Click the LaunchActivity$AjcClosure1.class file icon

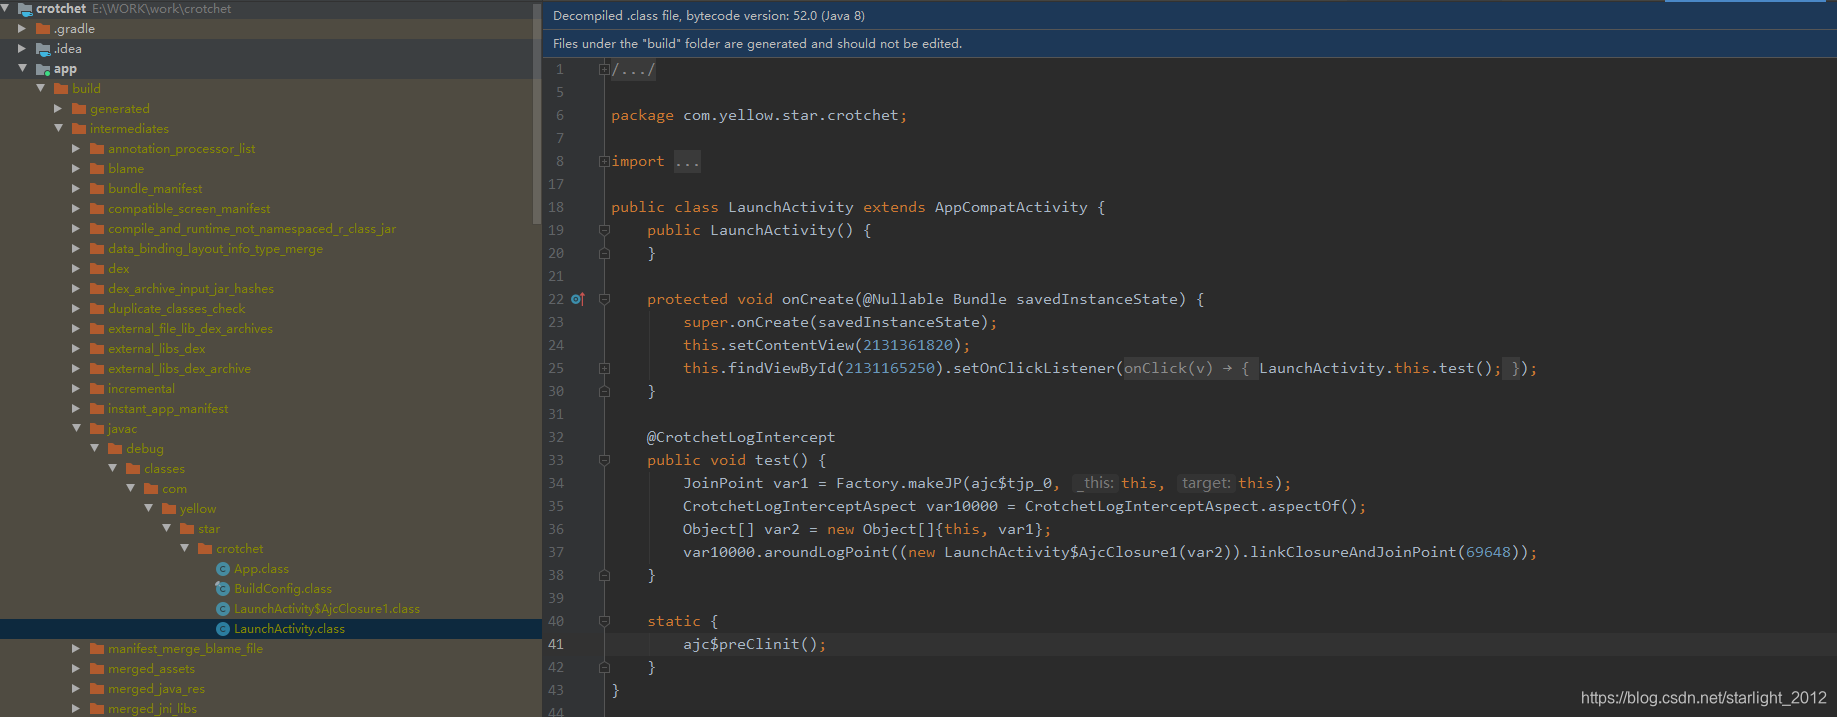click(223, 609)
